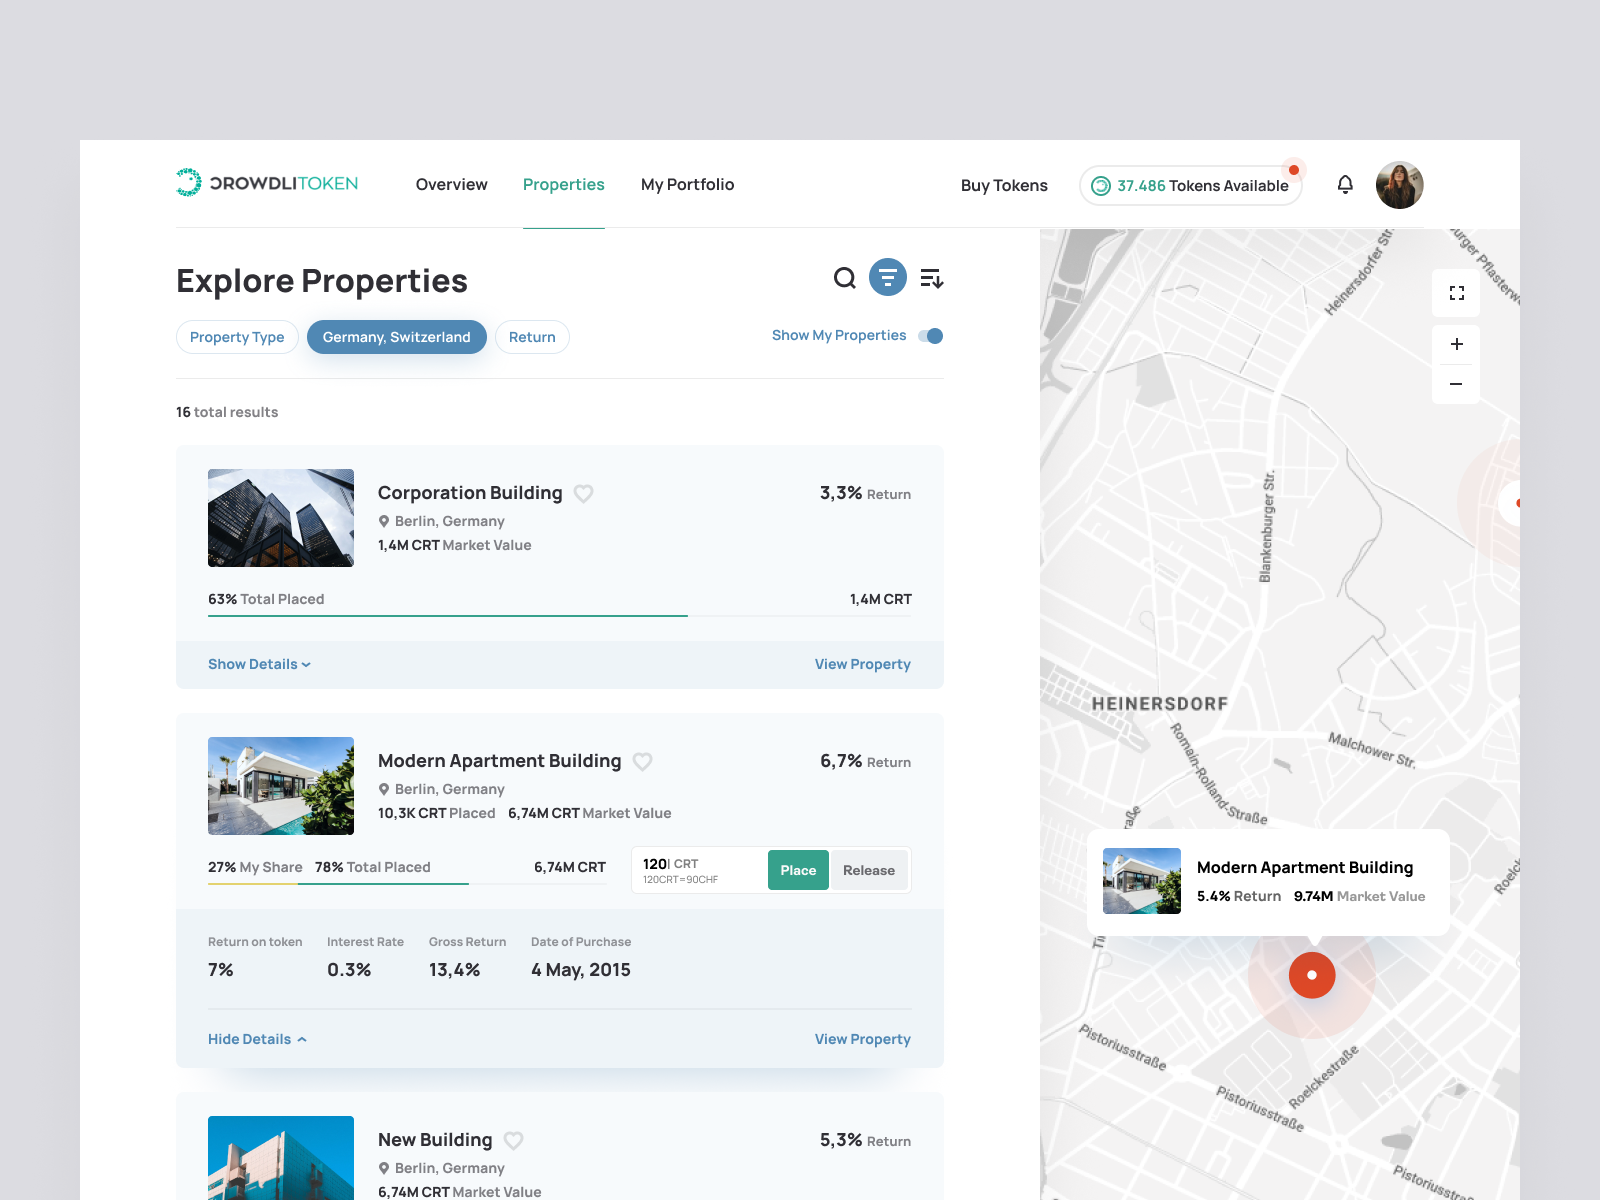Image resolution: width=1600 pixels, height=1200 pixels.
Task: Favorite the Corporation Building listing
Action: (x=584, y=493)
